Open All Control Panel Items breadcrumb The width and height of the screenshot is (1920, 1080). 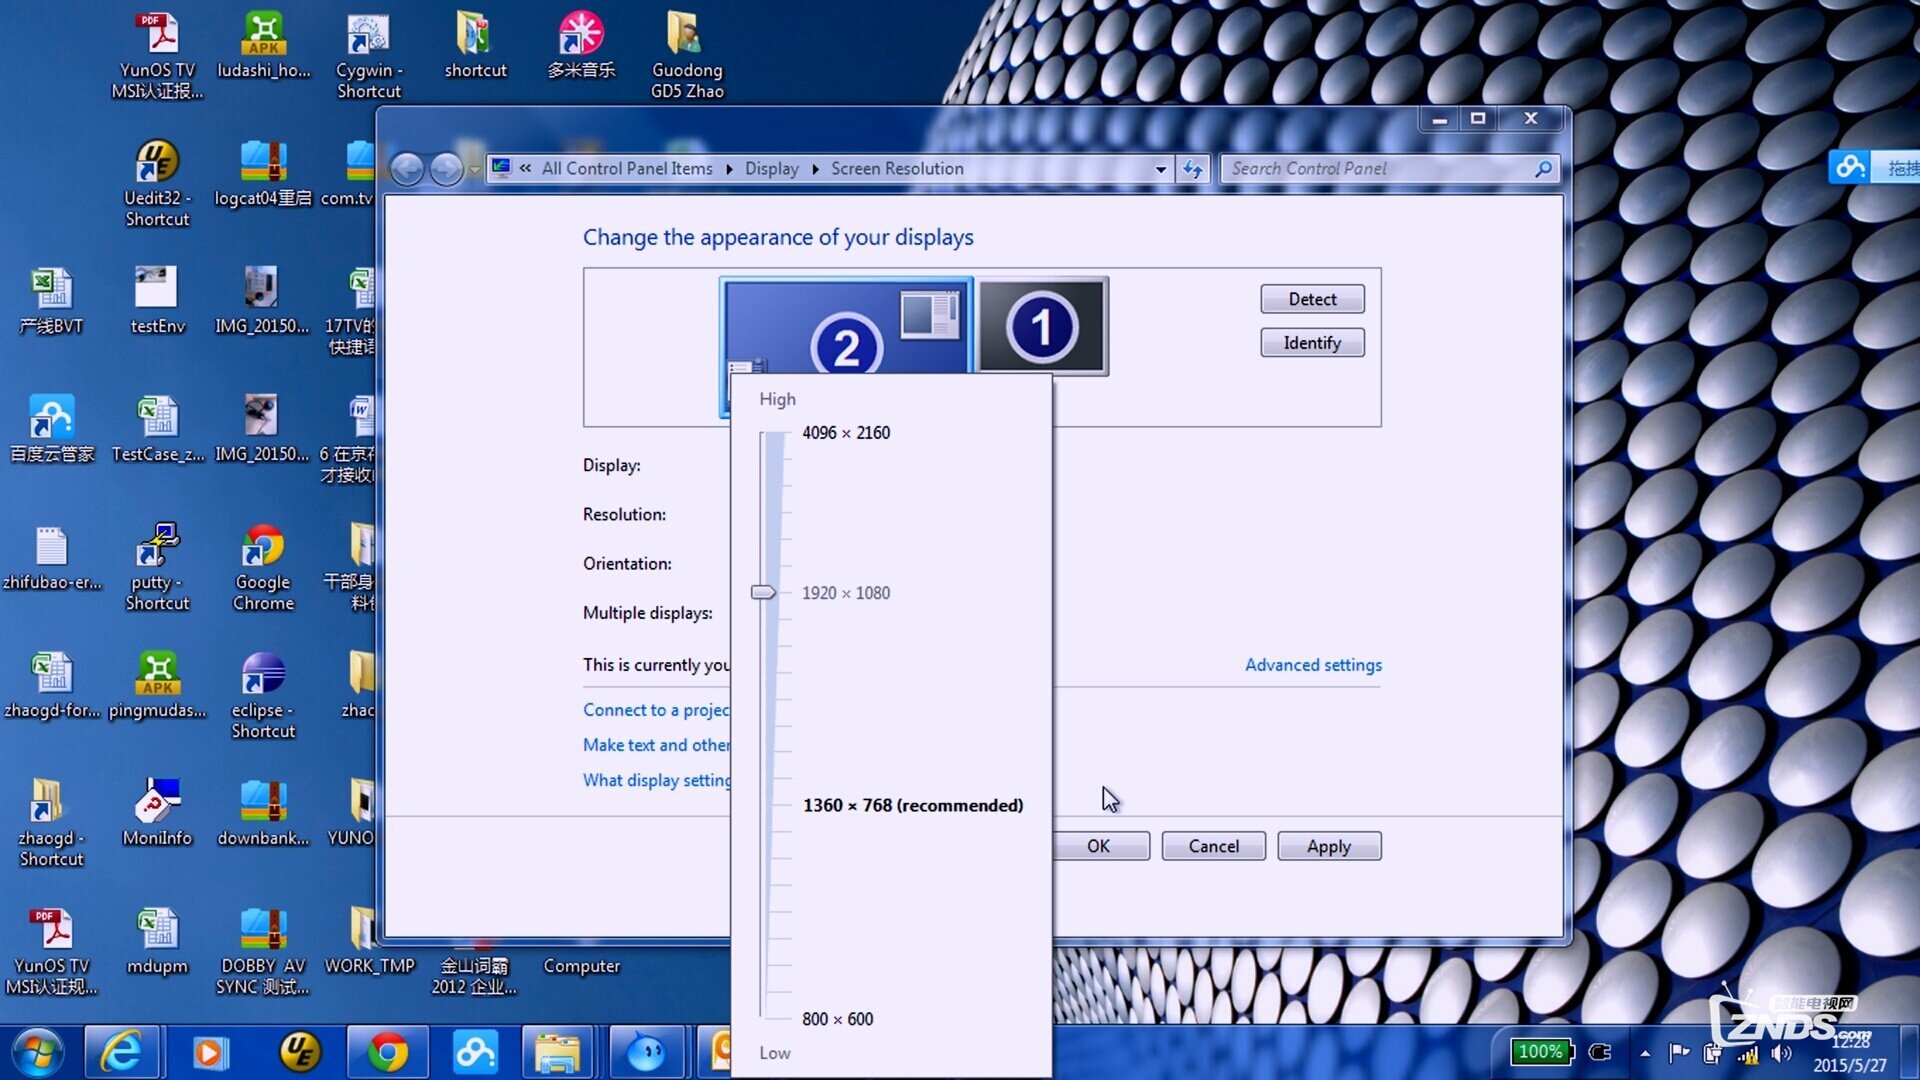(627, 169)
